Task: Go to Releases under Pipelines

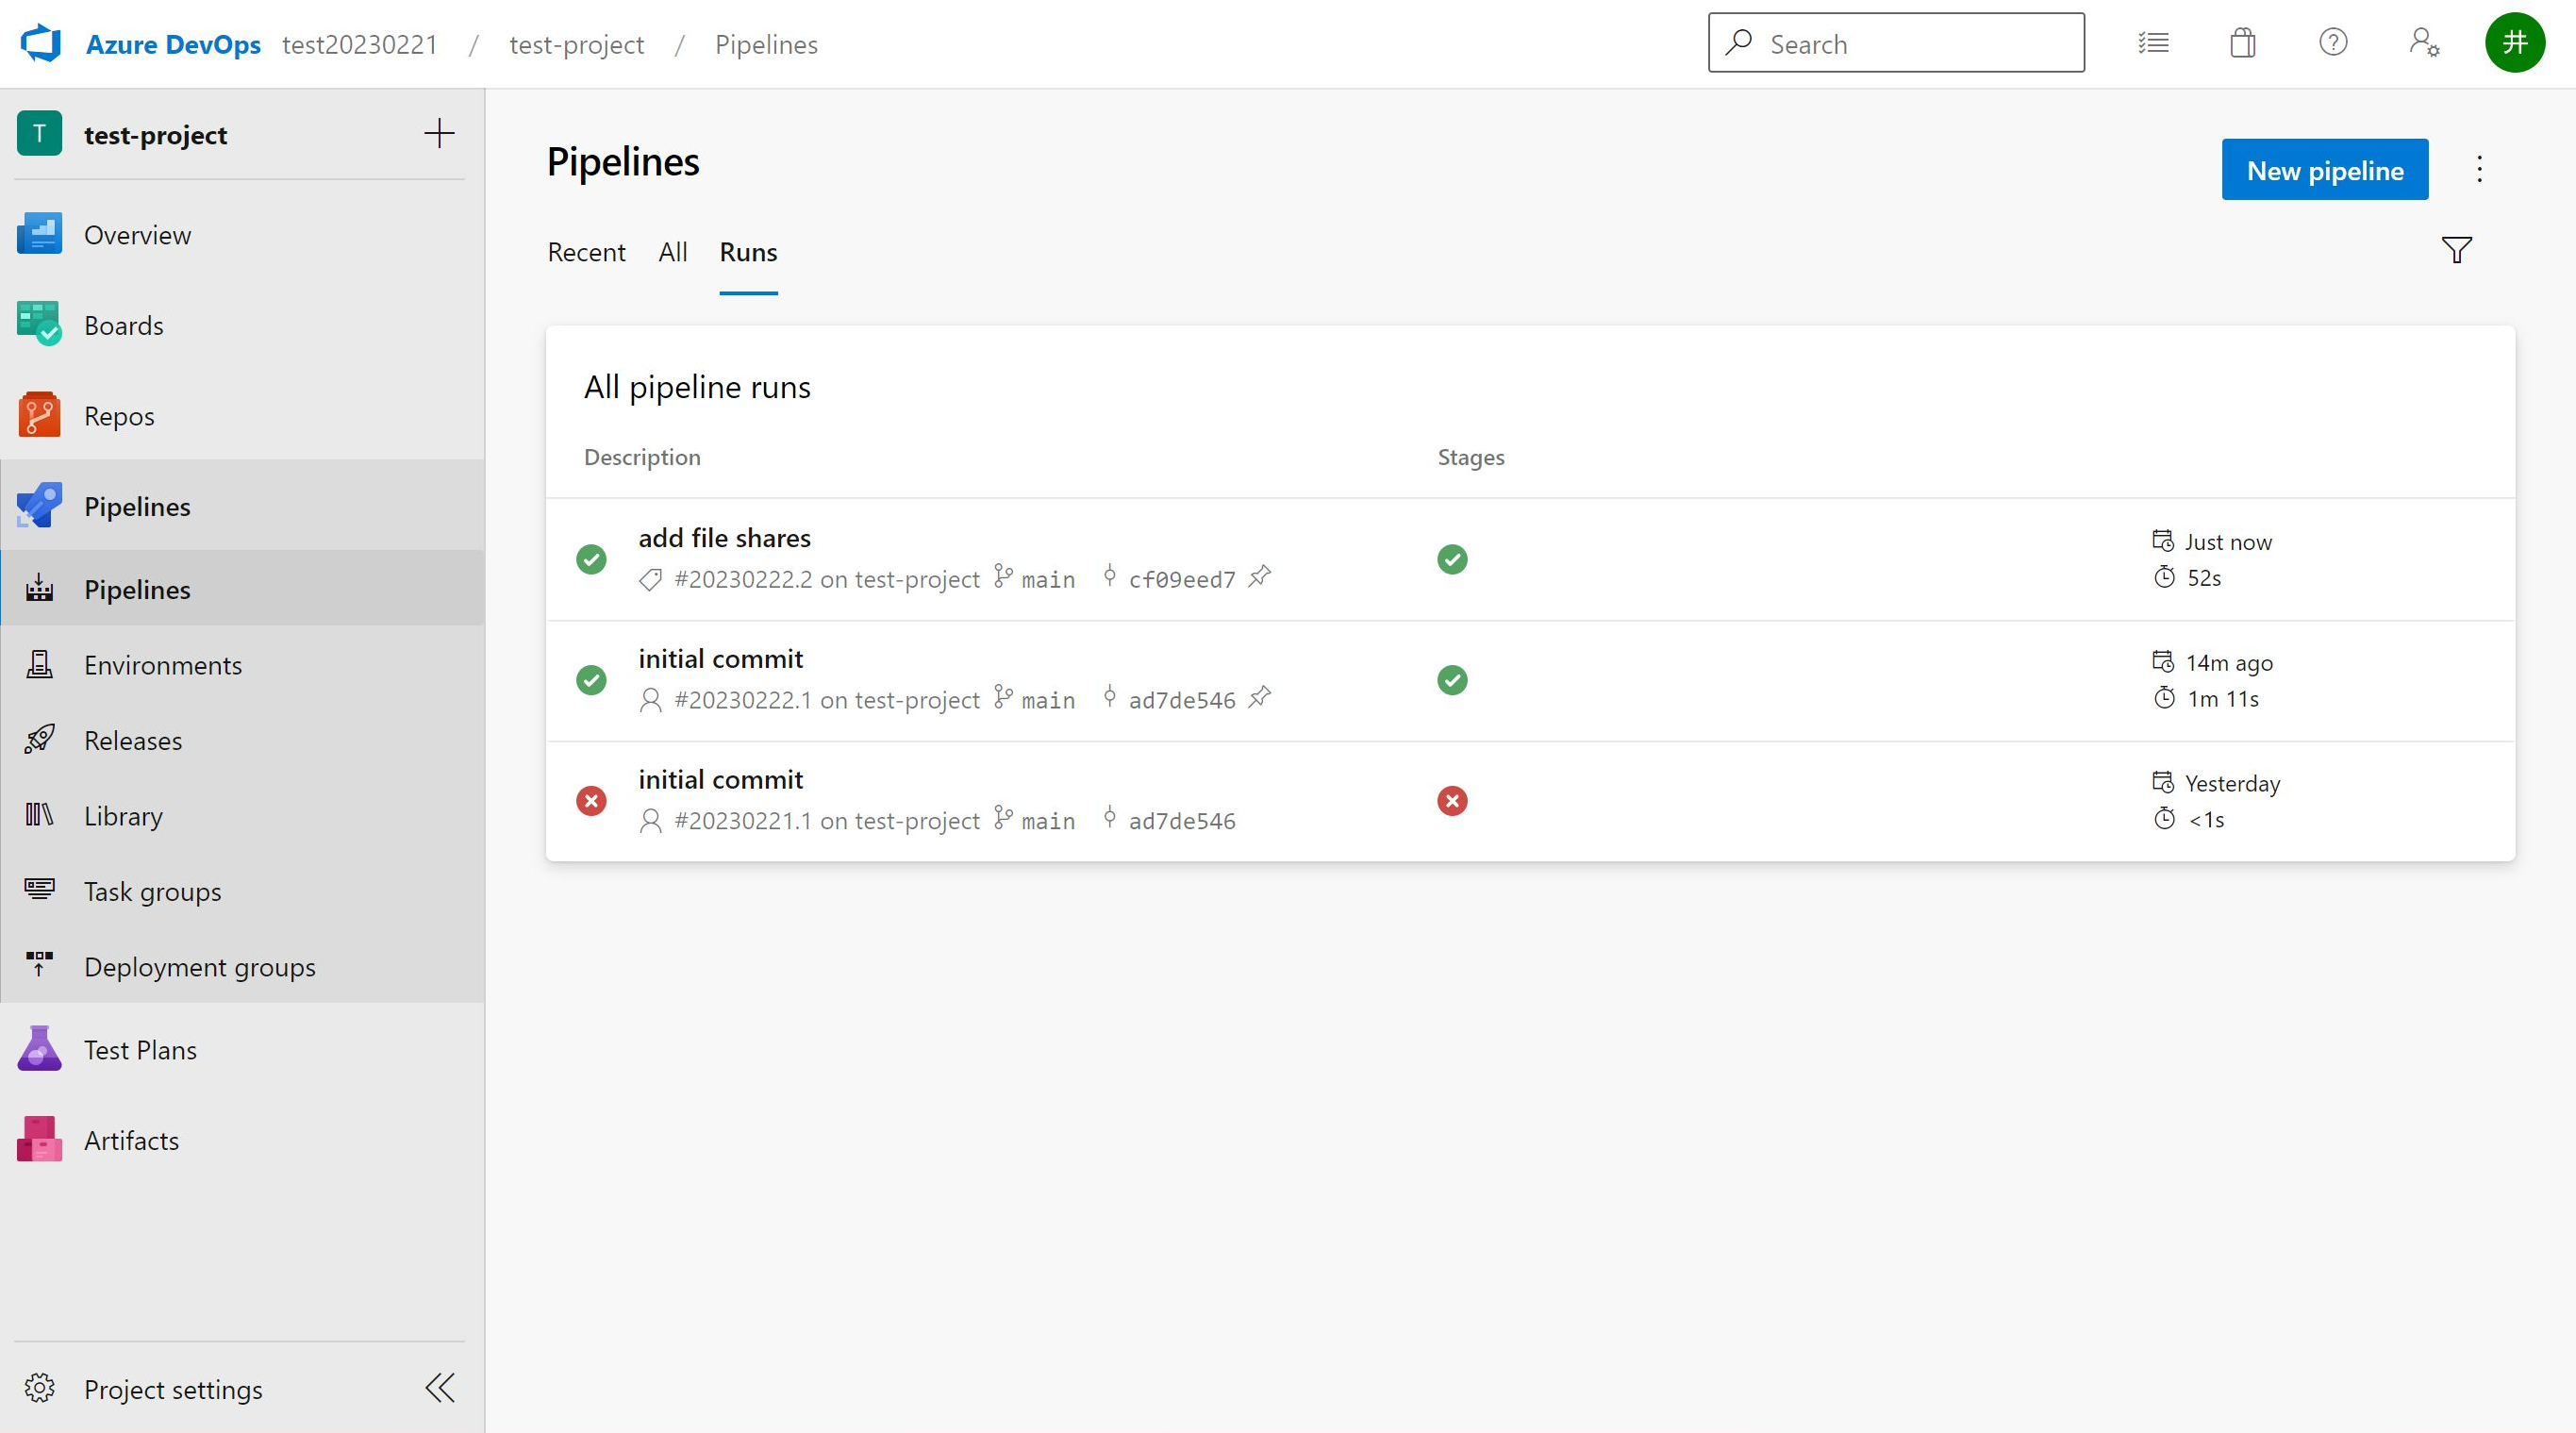Action: coord(133,741)
